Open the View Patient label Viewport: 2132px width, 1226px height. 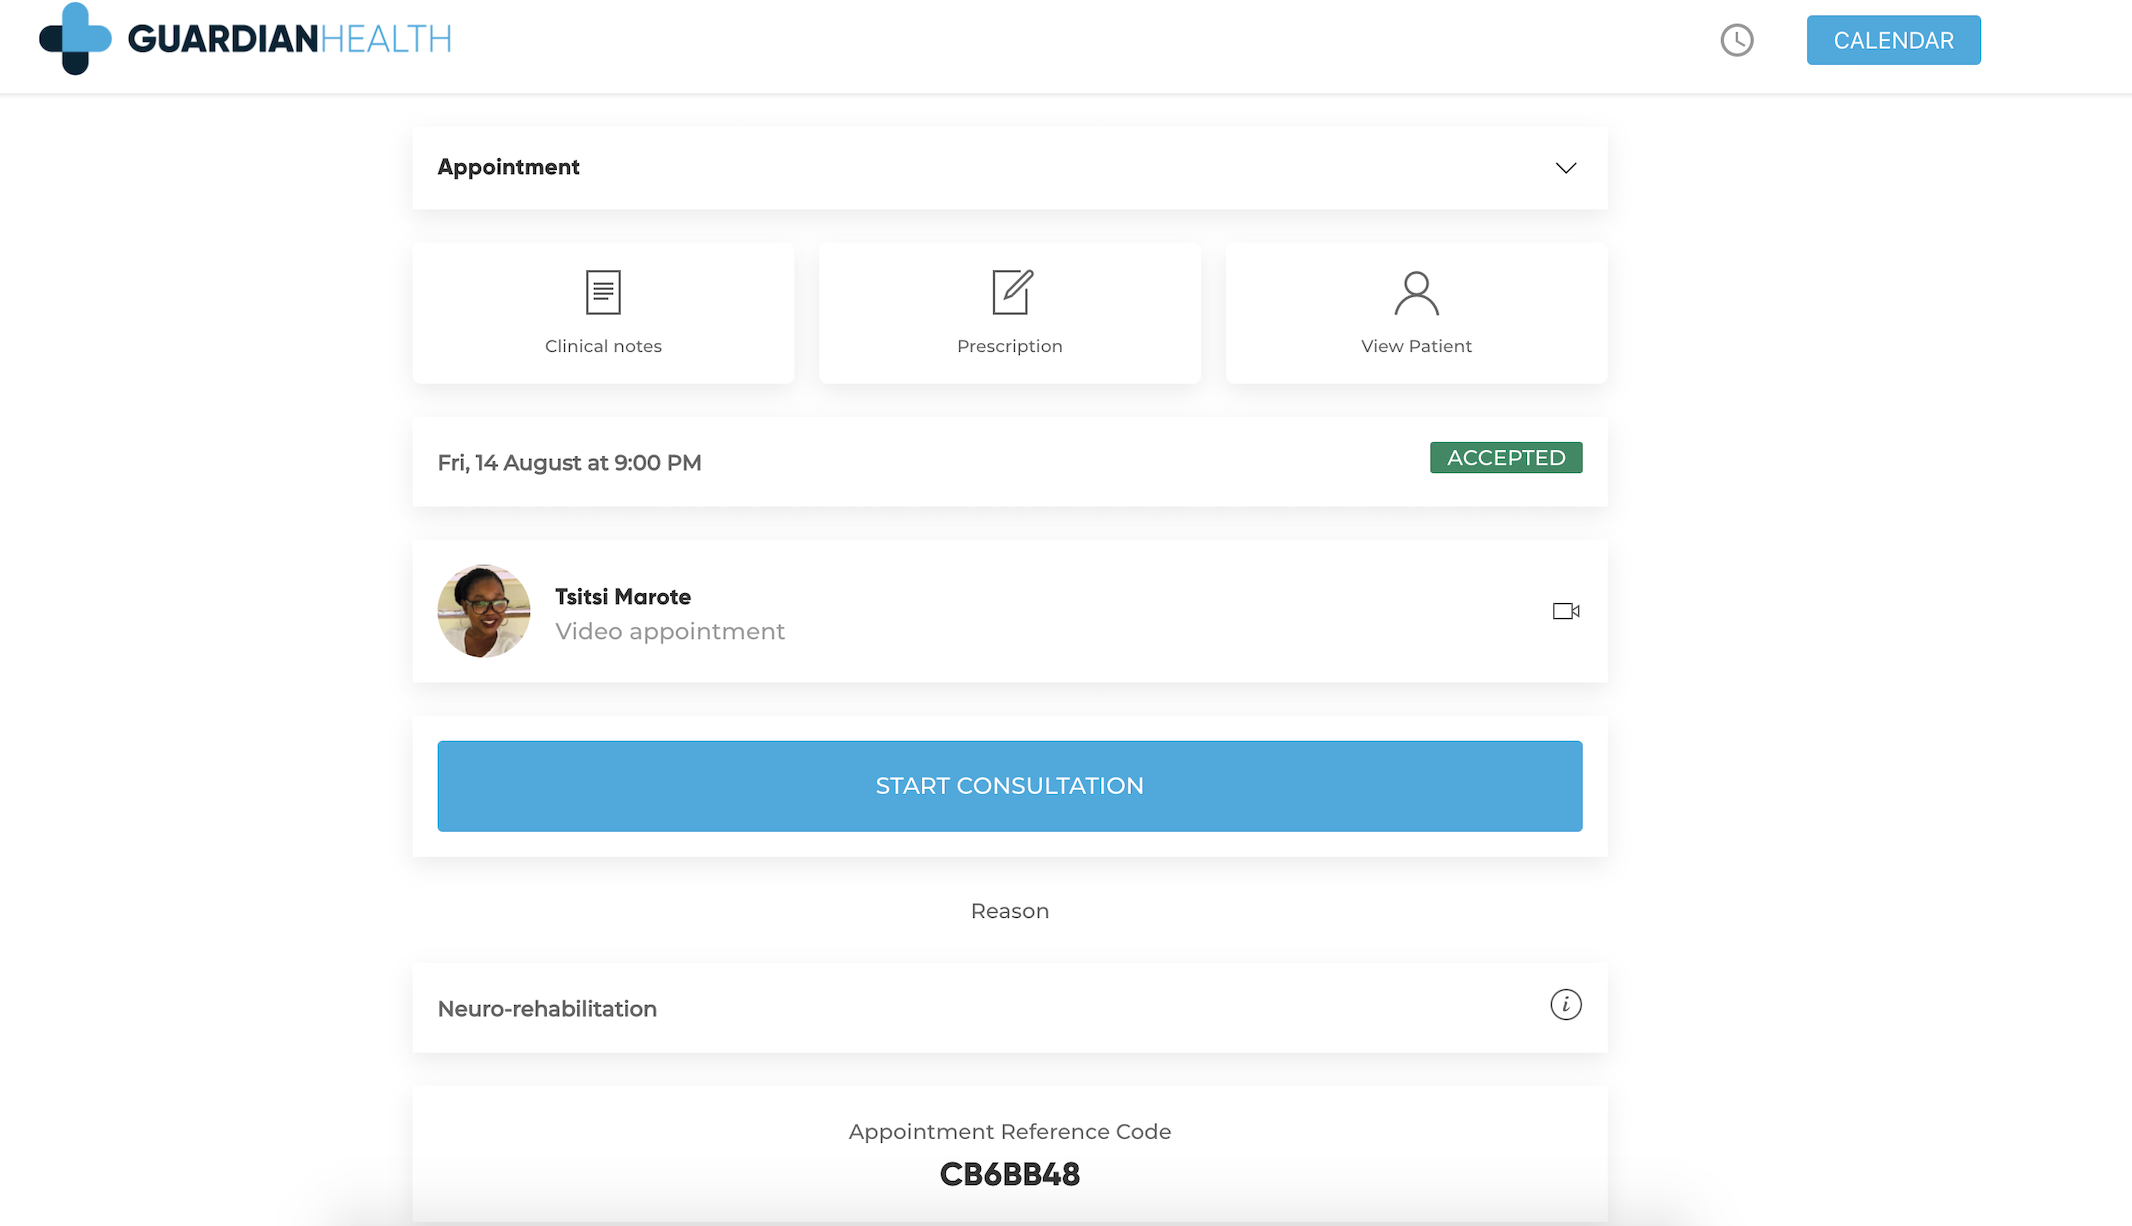1416,346
